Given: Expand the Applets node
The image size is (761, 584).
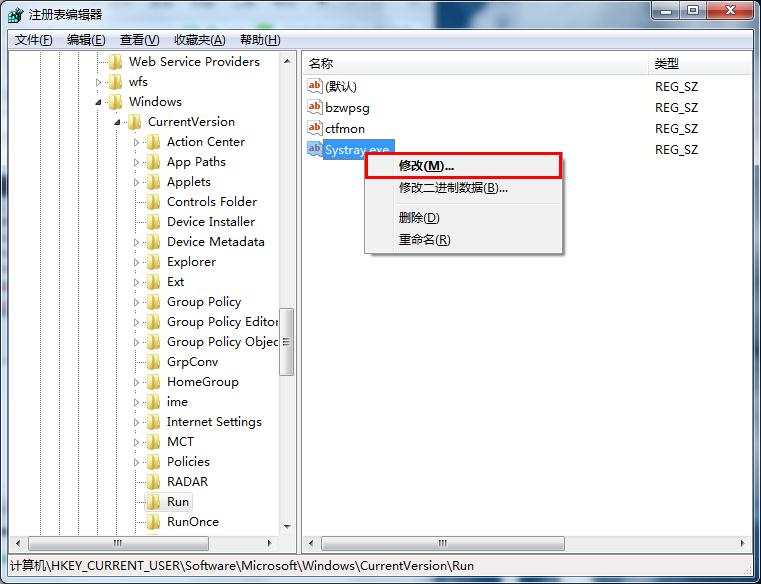Looking at the screenshot, I should click(136, 183).
